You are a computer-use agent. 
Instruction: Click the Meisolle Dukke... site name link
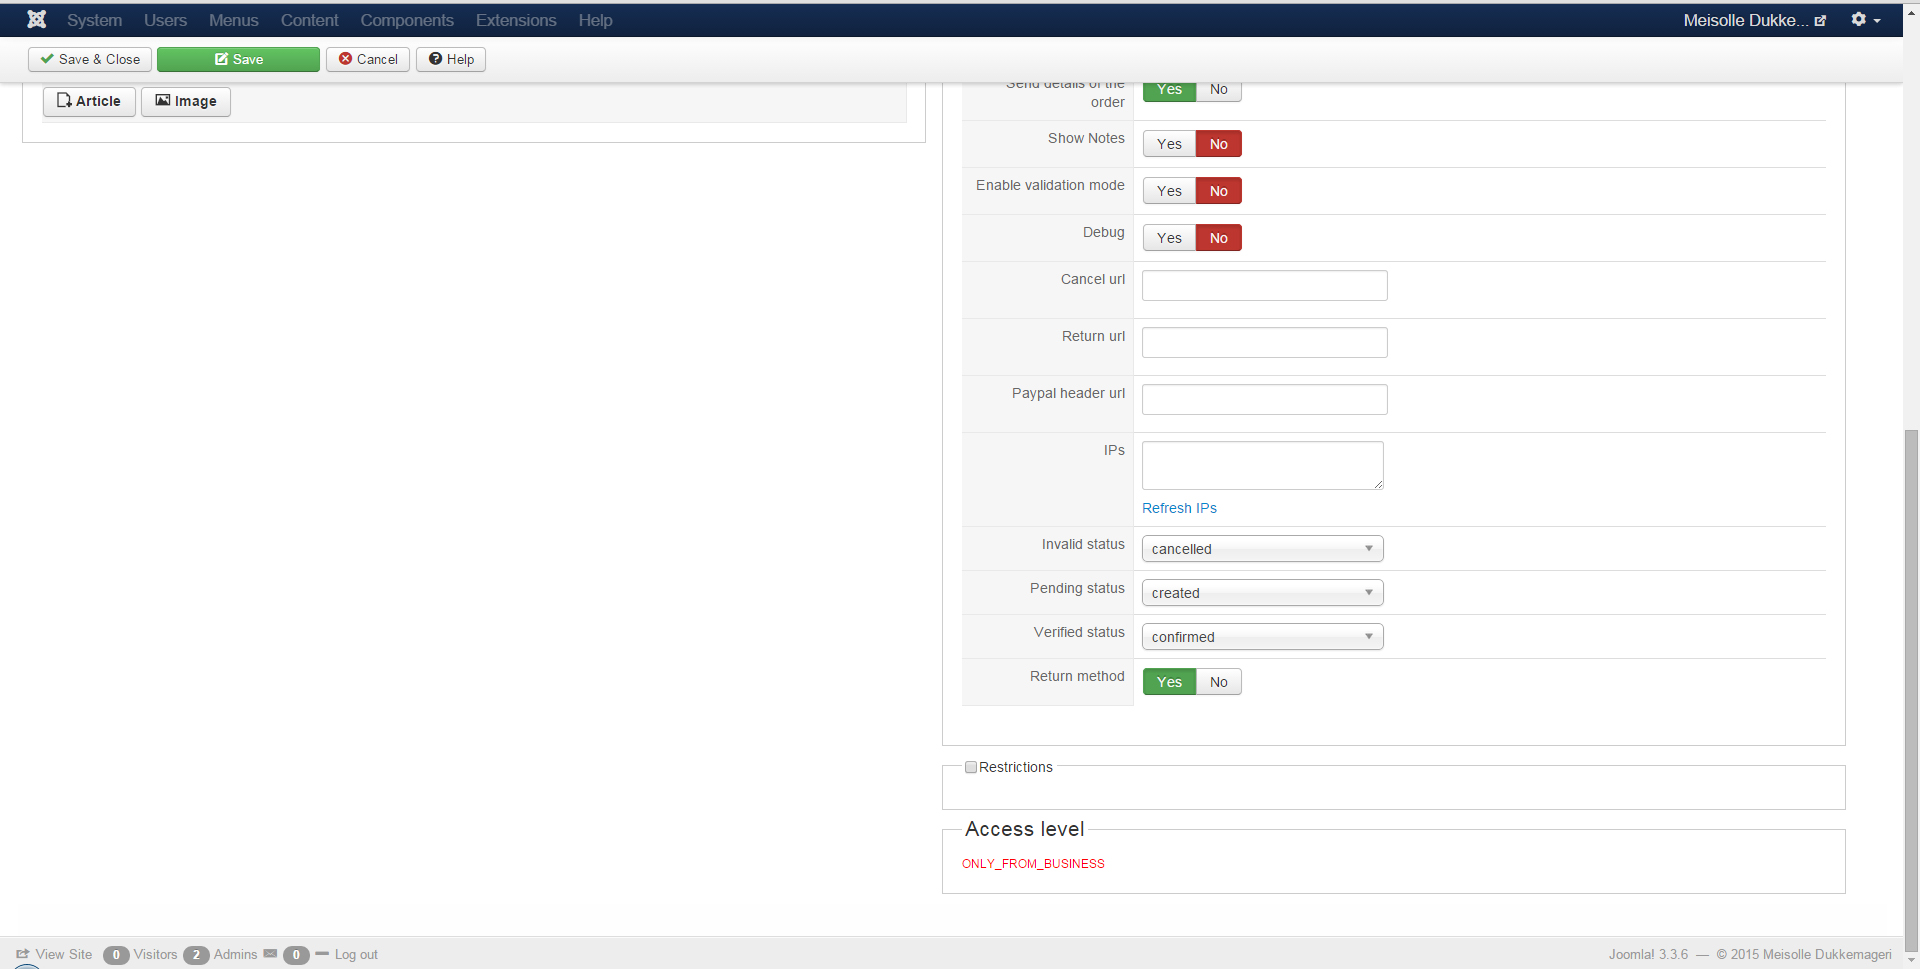(1745, 20)
